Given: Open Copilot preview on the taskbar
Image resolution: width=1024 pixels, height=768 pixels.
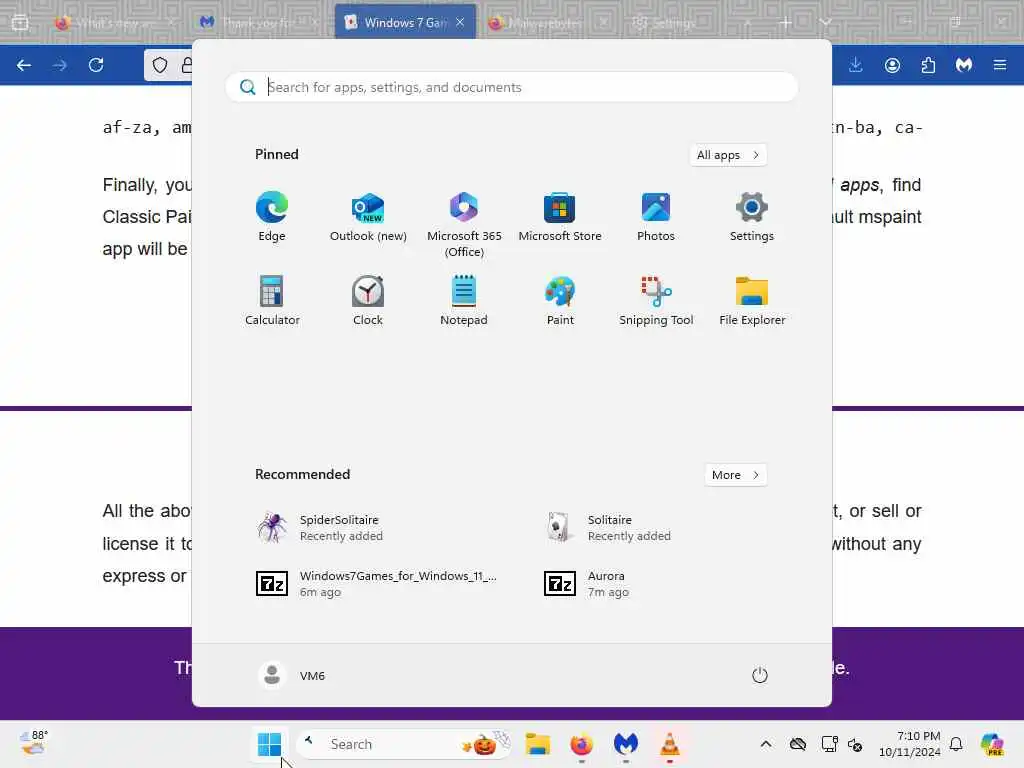Looking at the screenshot, I should 992,744.
